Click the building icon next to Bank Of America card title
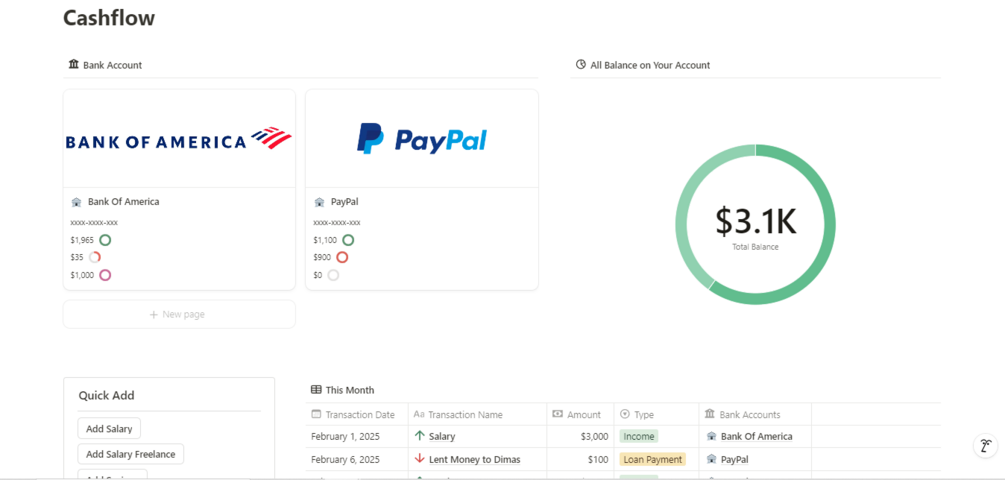 coord(77,202)
